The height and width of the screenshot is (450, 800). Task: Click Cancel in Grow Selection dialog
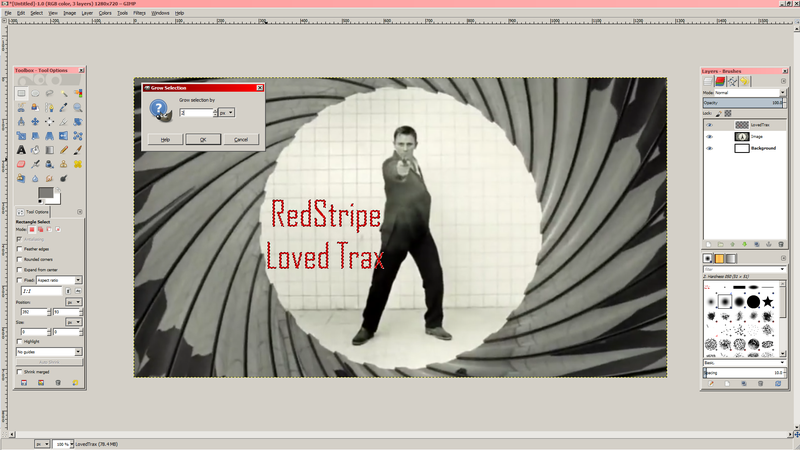[241, 139]
